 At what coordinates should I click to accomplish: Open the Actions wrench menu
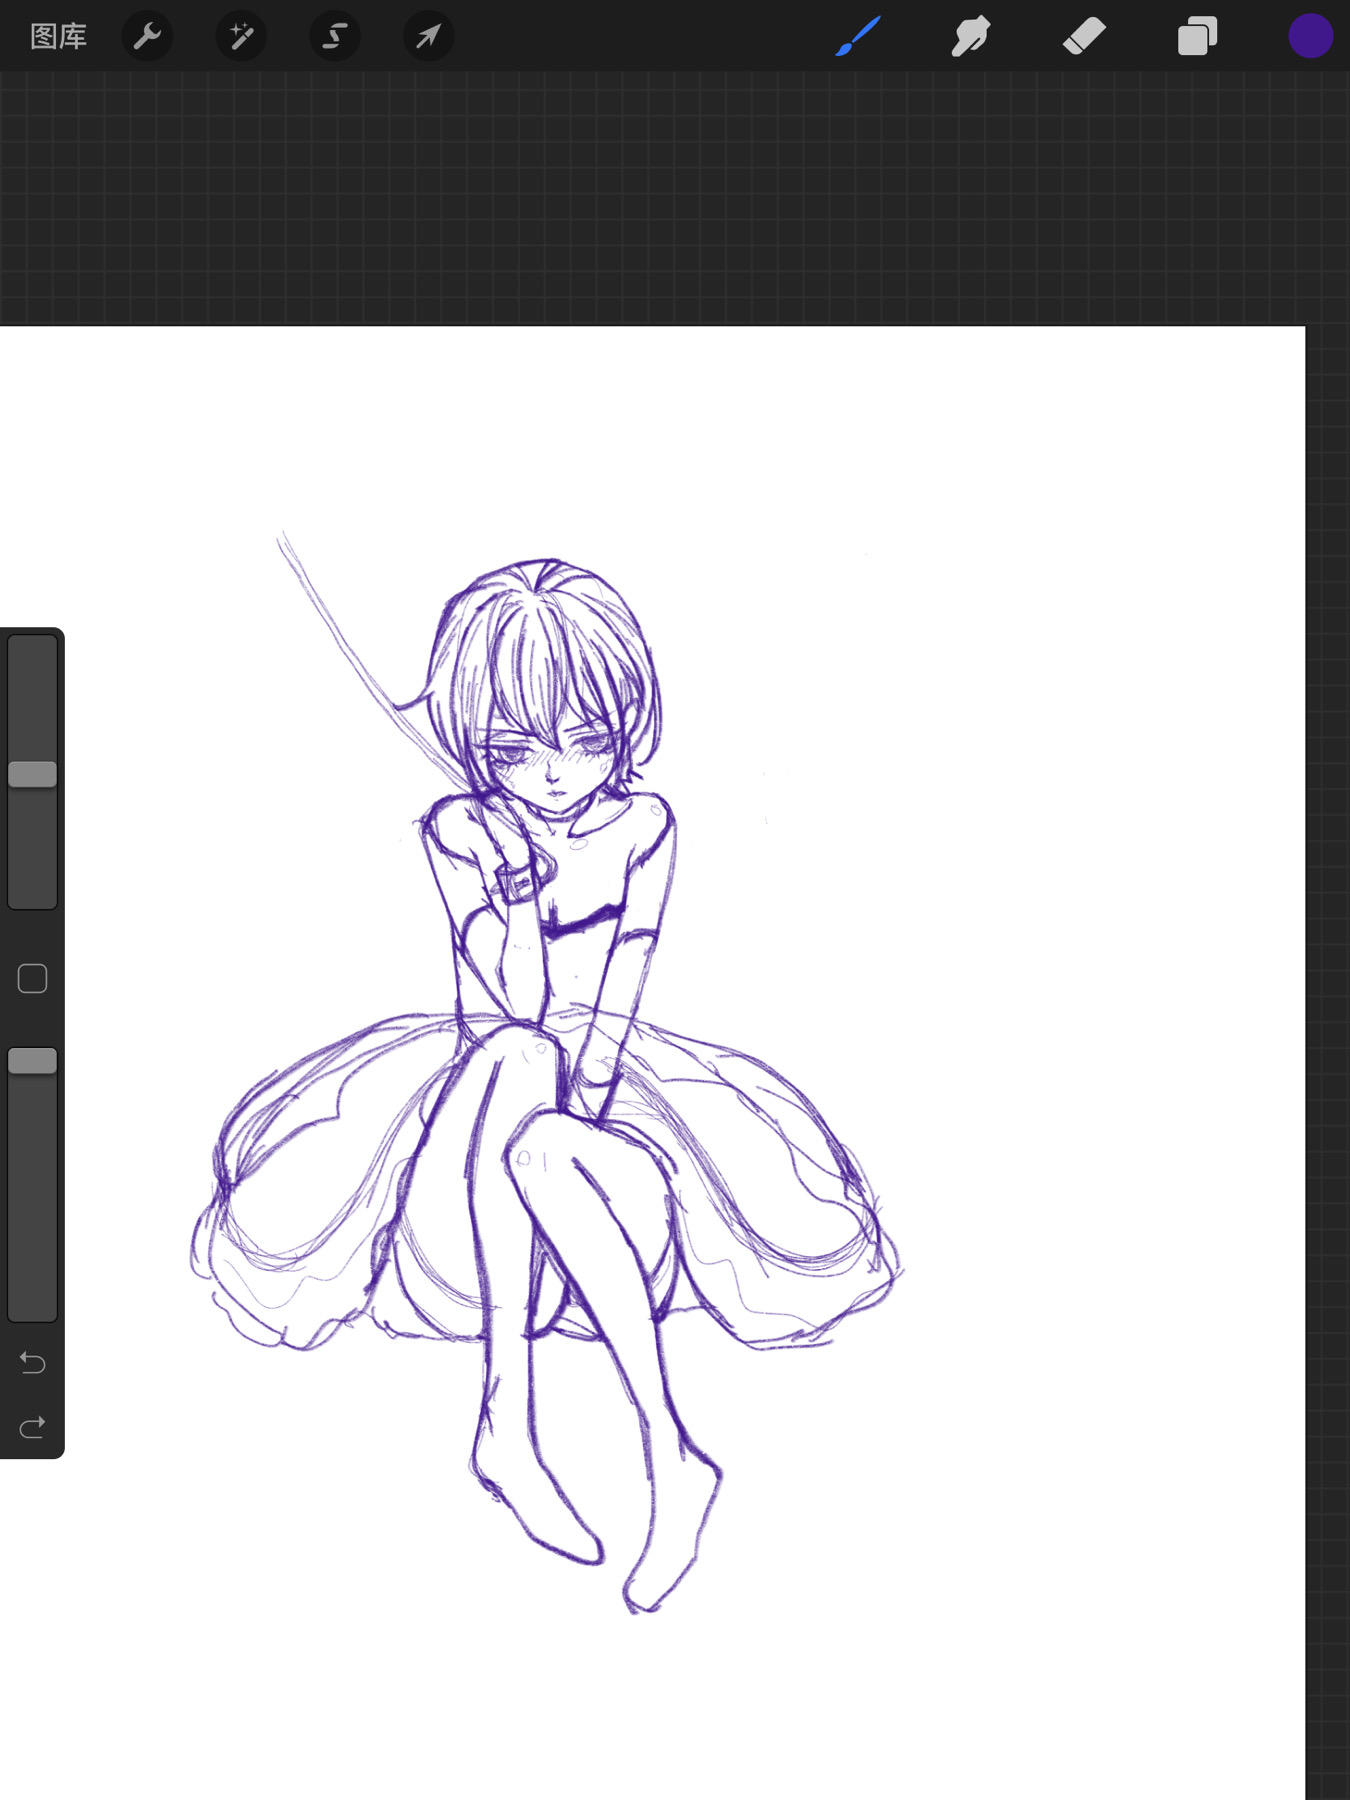147,37
